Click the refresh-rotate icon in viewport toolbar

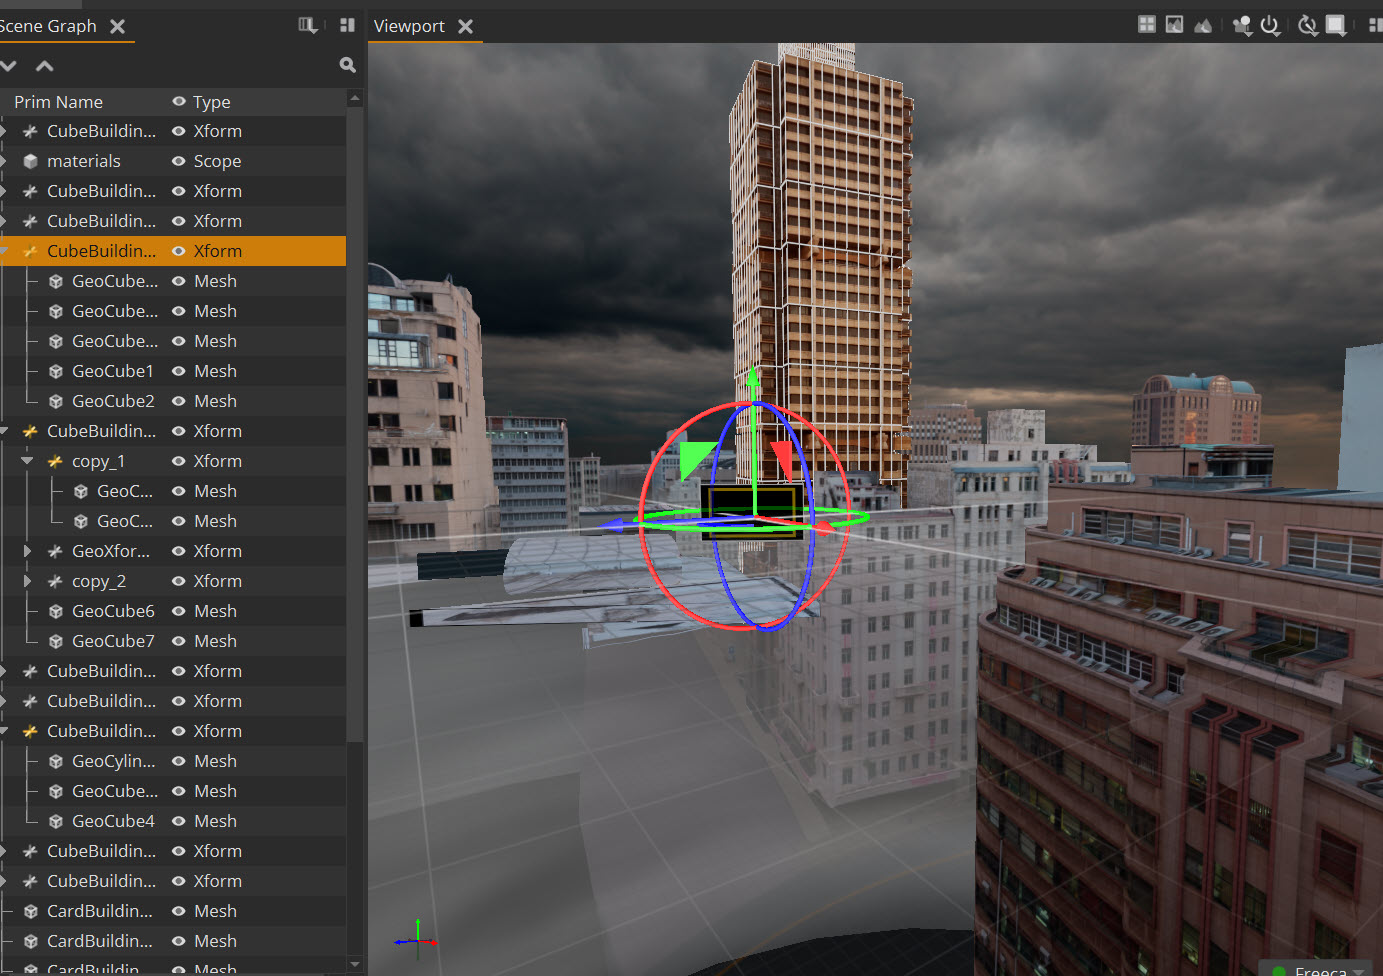(1308, 25)
